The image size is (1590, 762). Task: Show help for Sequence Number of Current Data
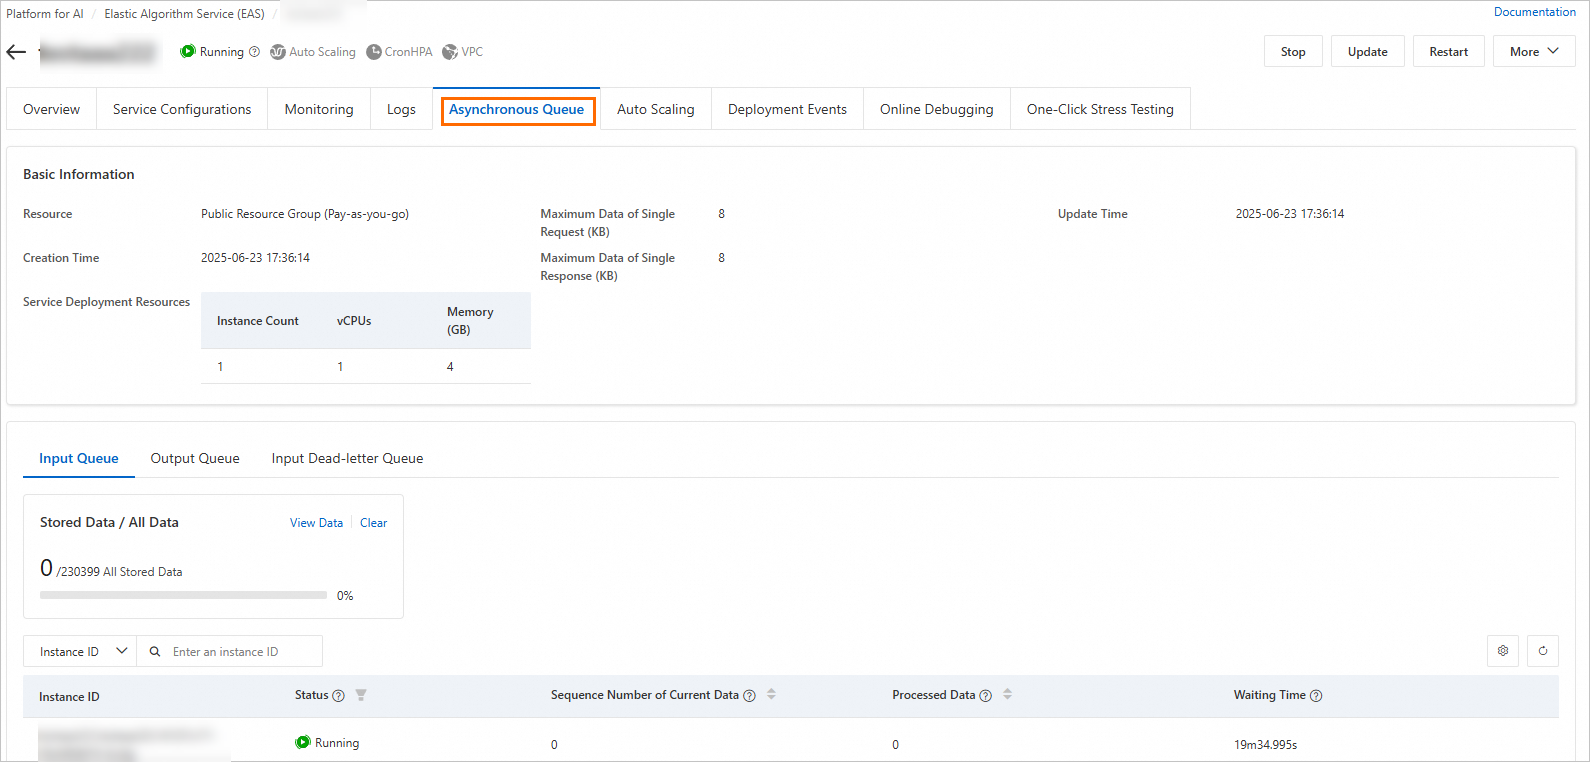pos(749,696)
